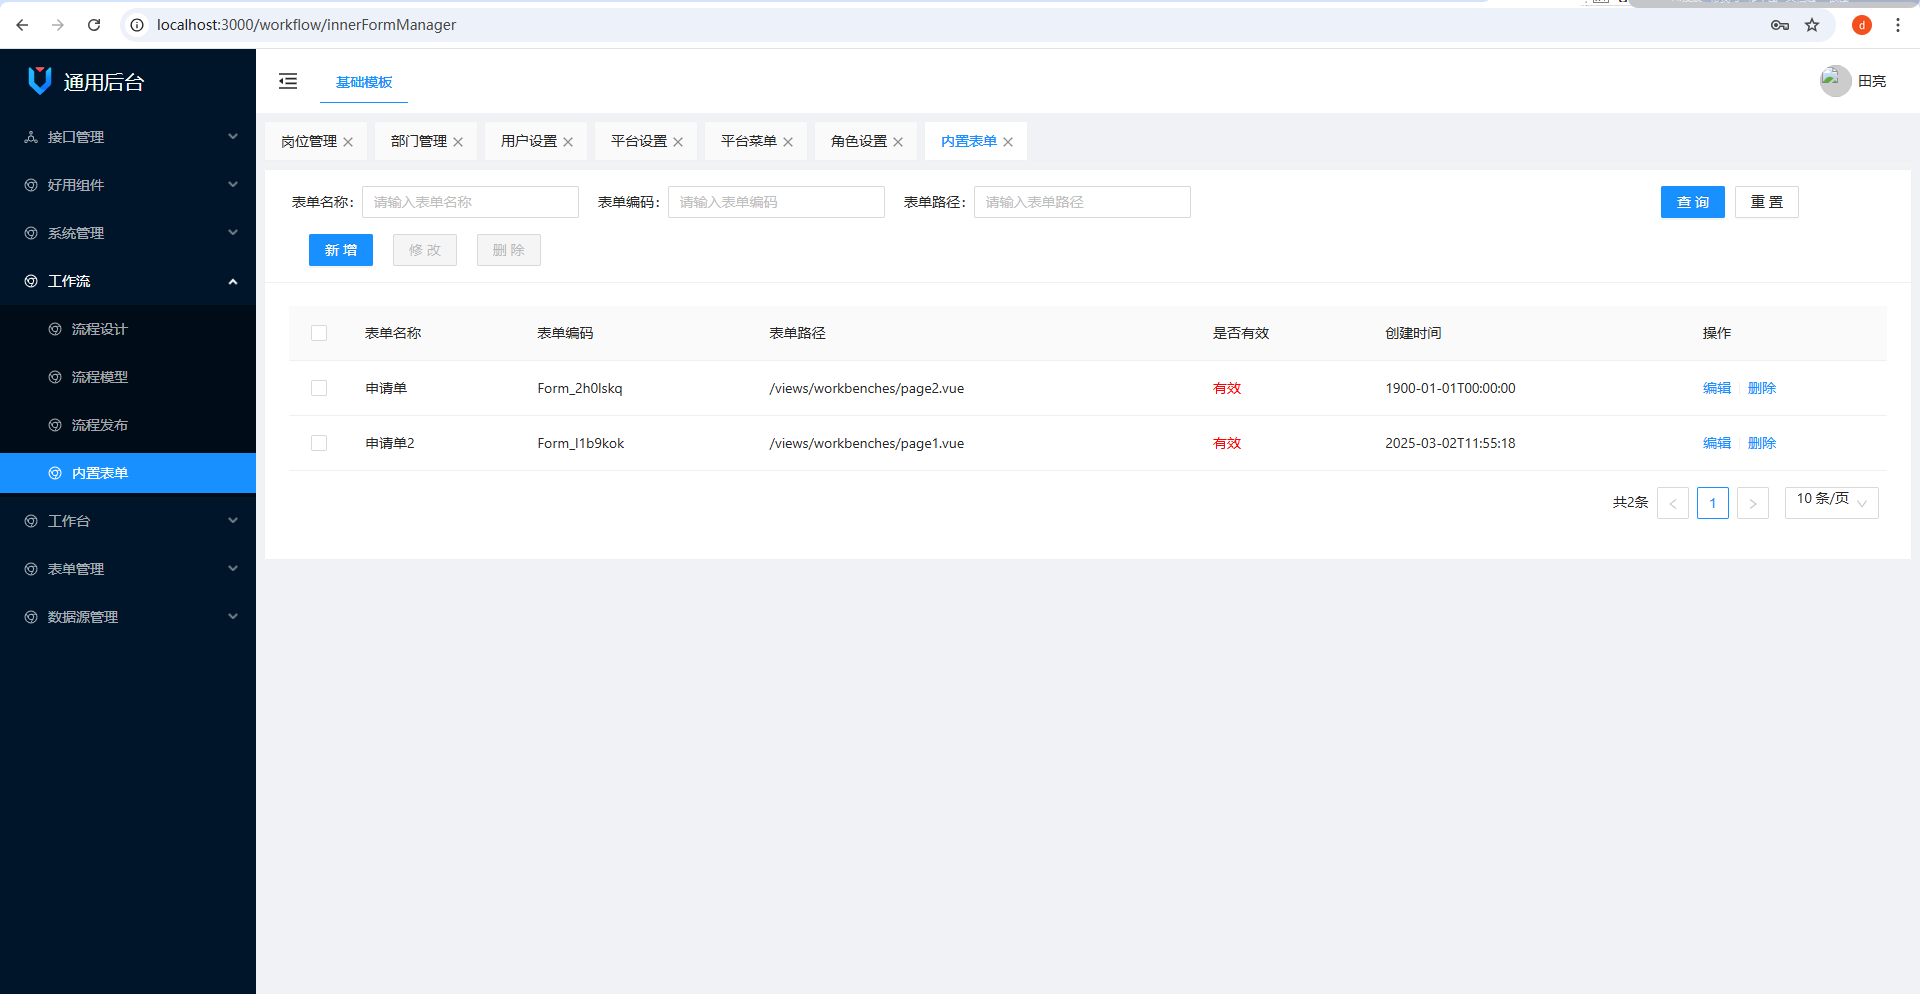Check the row checkbox for 申请单2
The width and height of the screenshot is (1920, 994).
[319, 443]
